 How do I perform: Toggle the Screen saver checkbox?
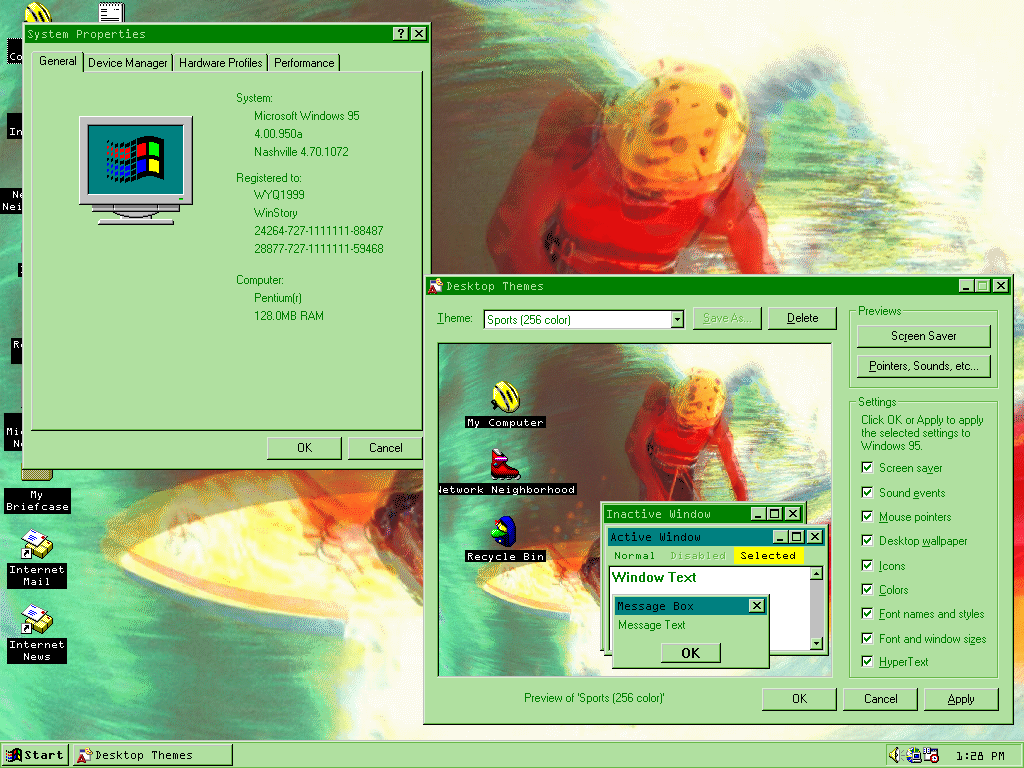(867, 468)
